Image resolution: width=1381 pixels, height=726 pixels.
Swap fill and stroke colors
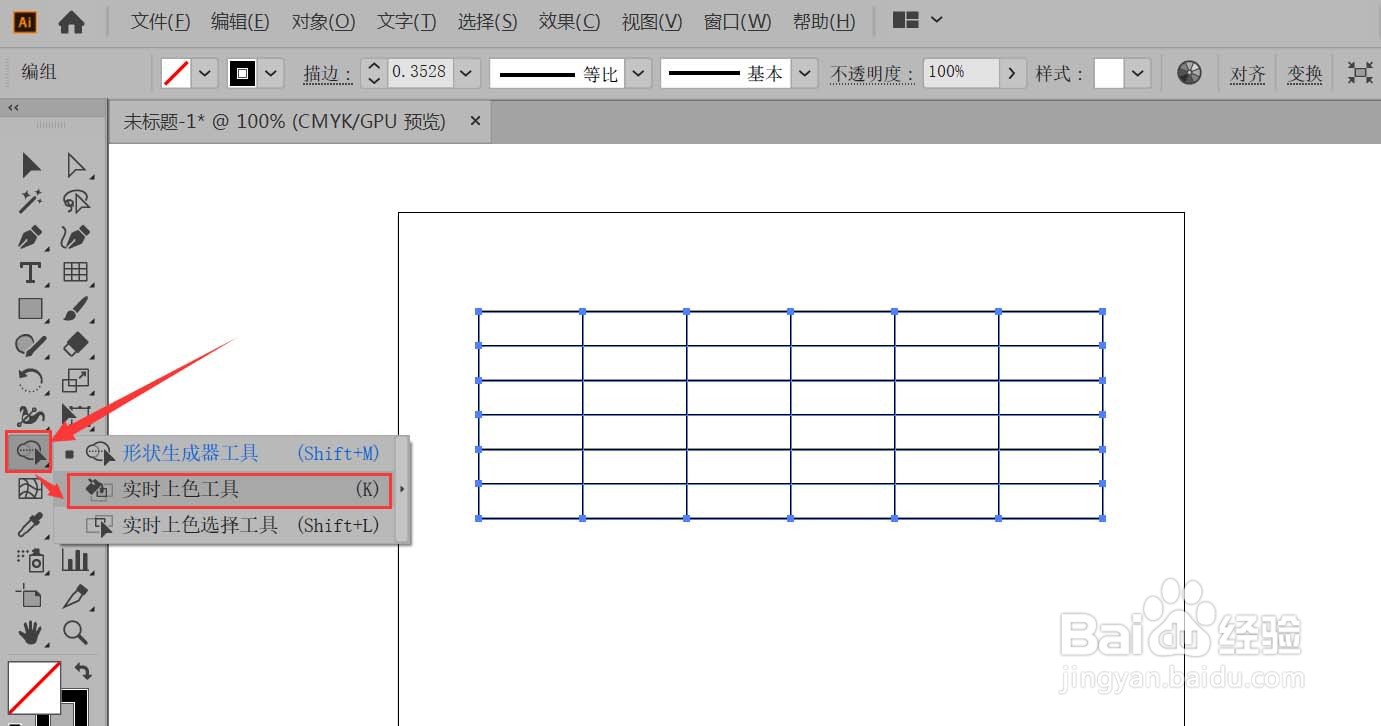click(x=83, y=673)
